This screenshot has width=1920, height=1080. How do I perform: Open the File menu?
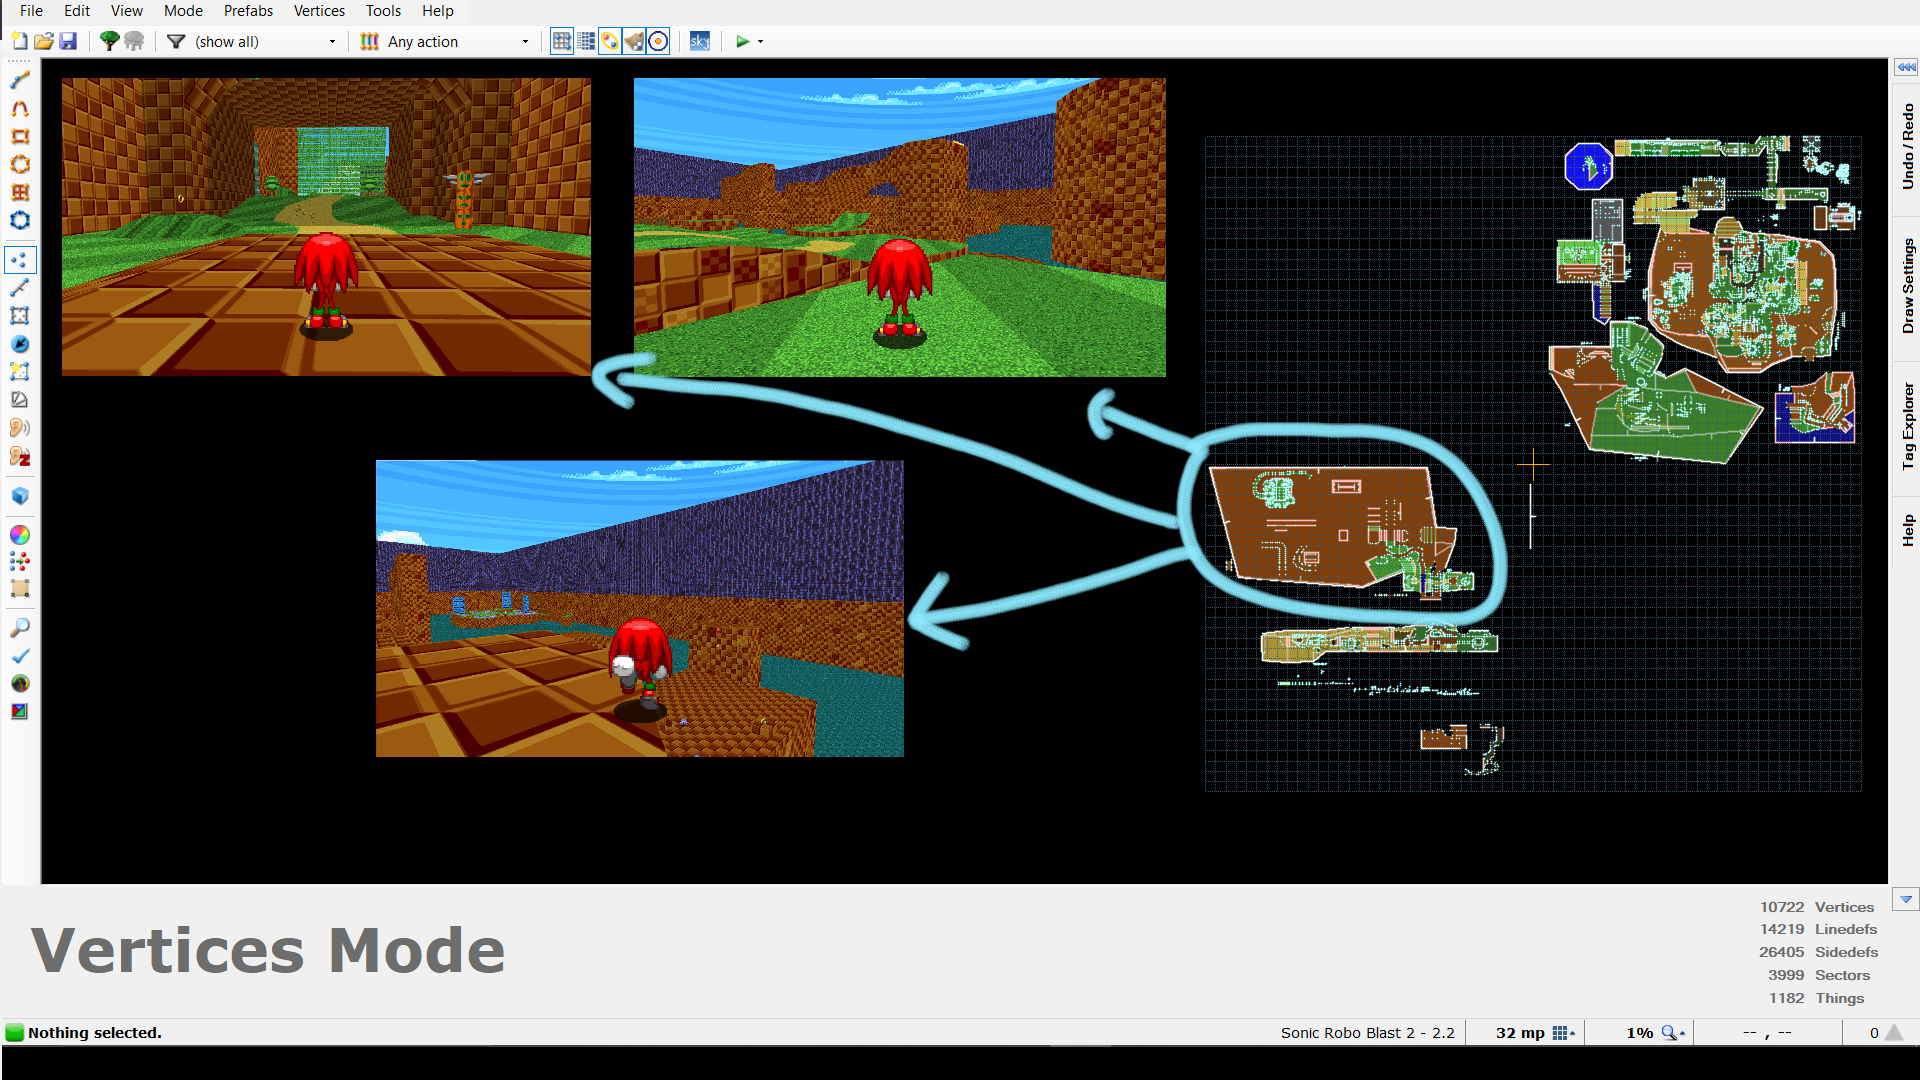(31, 11)
